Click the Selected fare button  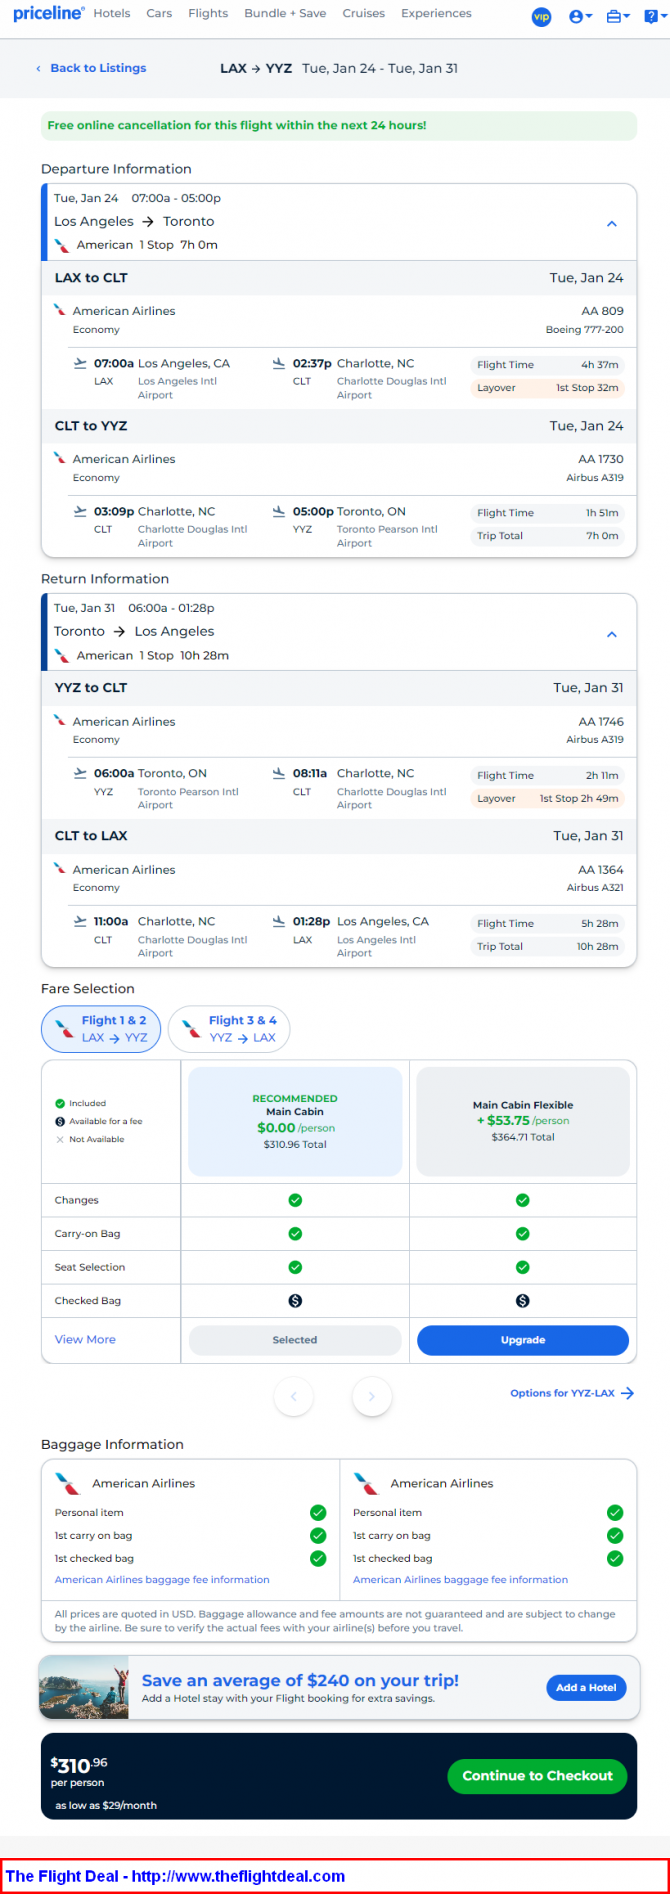tap(295, 1340)
